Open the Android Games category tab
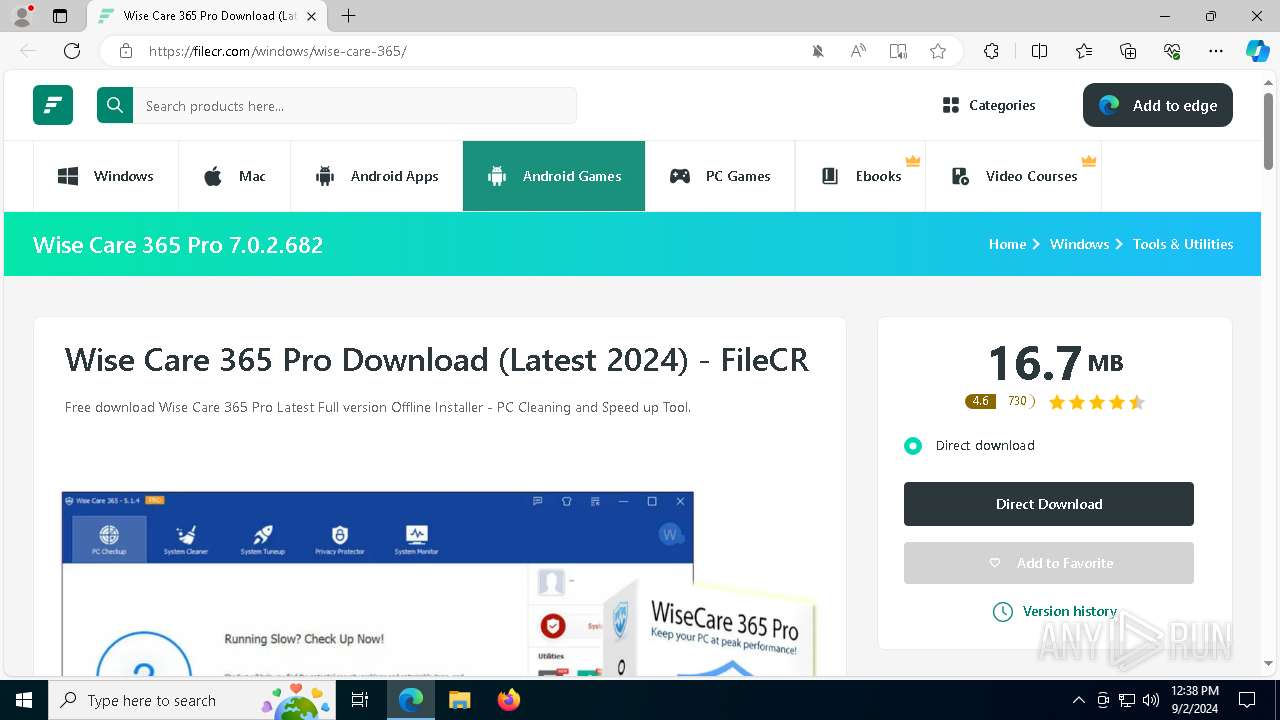The image size is (1280, 720). coord(554,176)
